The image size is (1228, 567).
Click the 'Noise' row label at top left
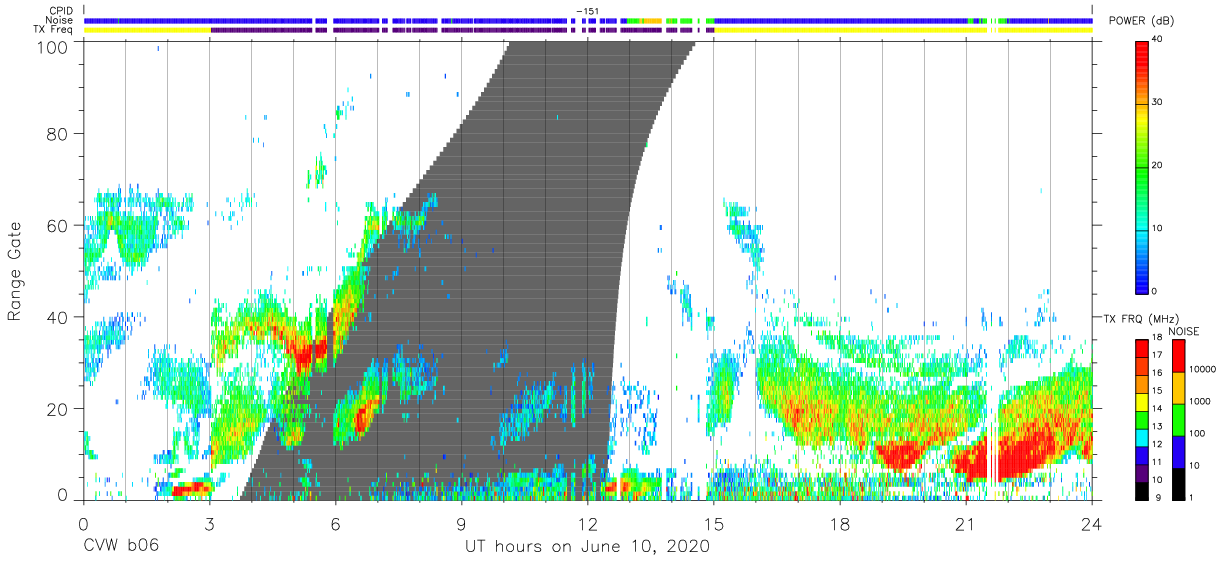(60, 20)
